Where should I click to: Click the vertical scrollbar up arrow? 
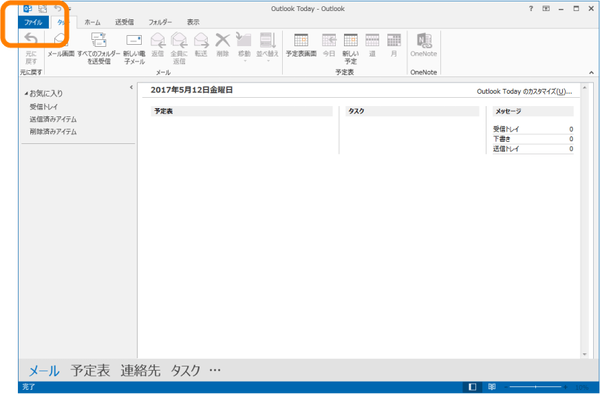tap(584, 88)
